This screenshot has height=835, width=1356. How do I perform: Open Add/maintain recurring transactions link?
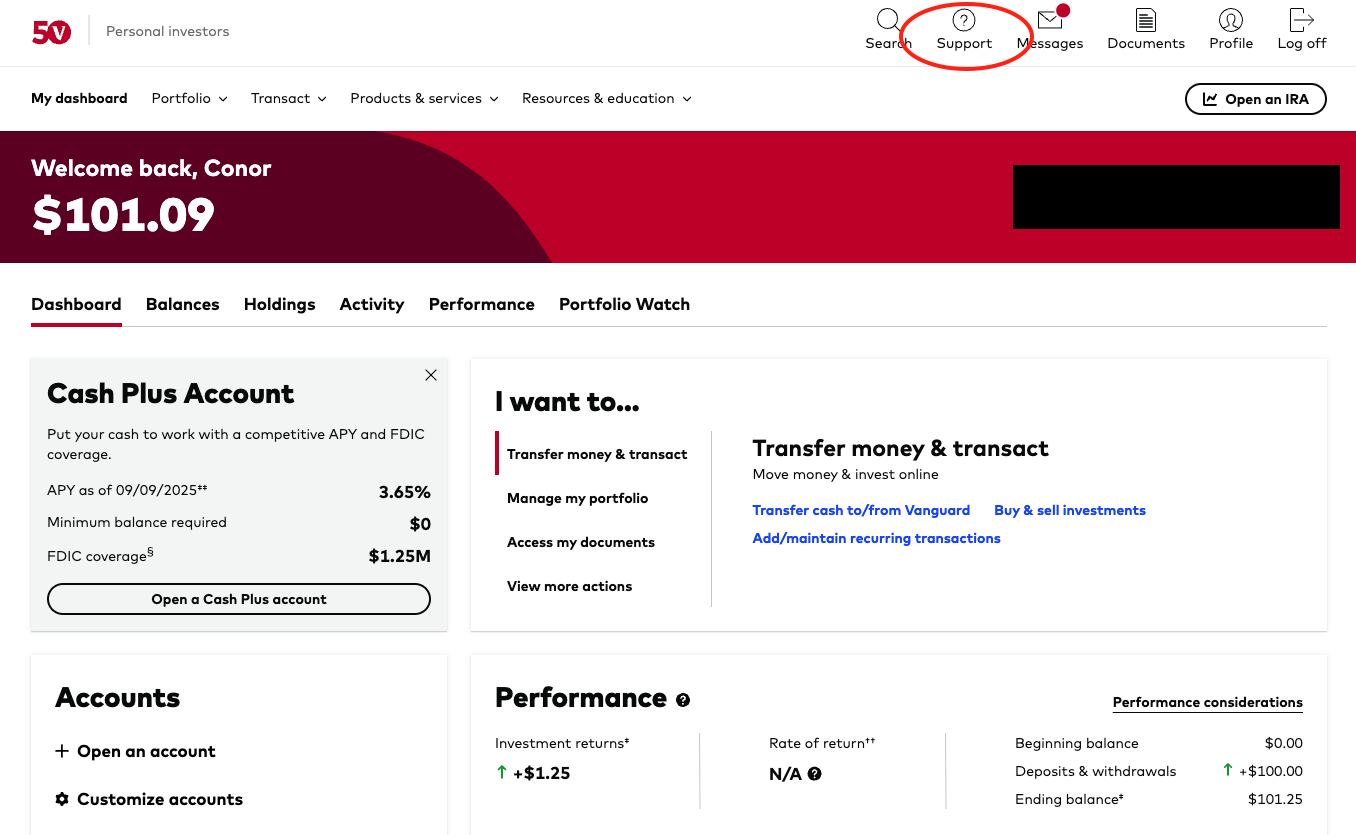(876, 538)
